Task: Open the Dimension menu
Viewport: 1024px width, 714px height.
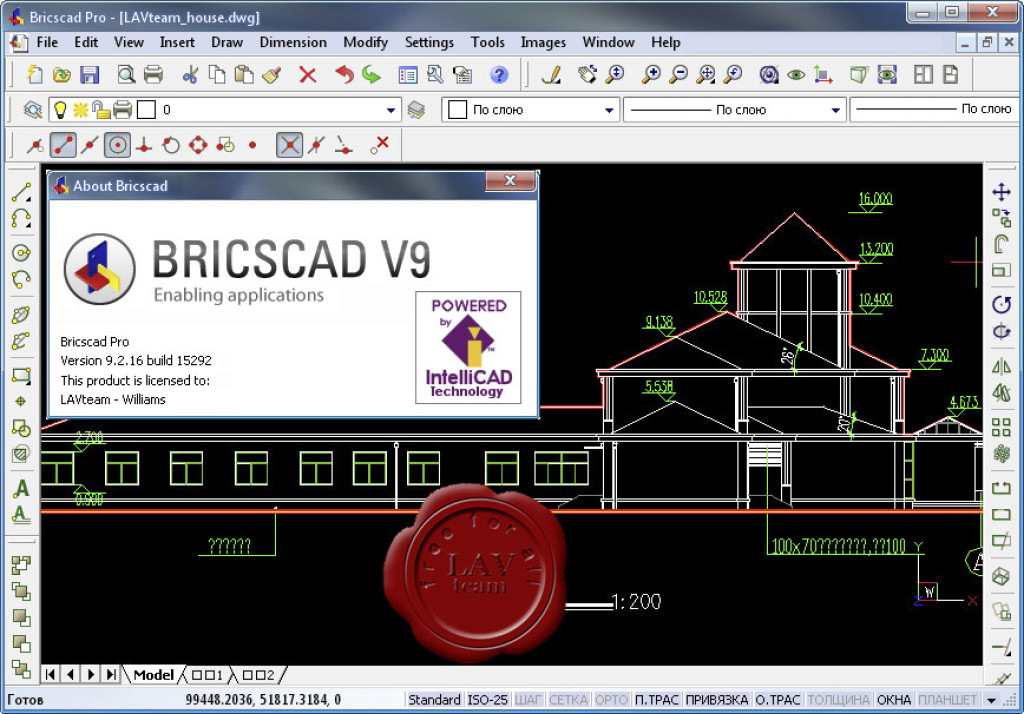Action: pos(293,42)
